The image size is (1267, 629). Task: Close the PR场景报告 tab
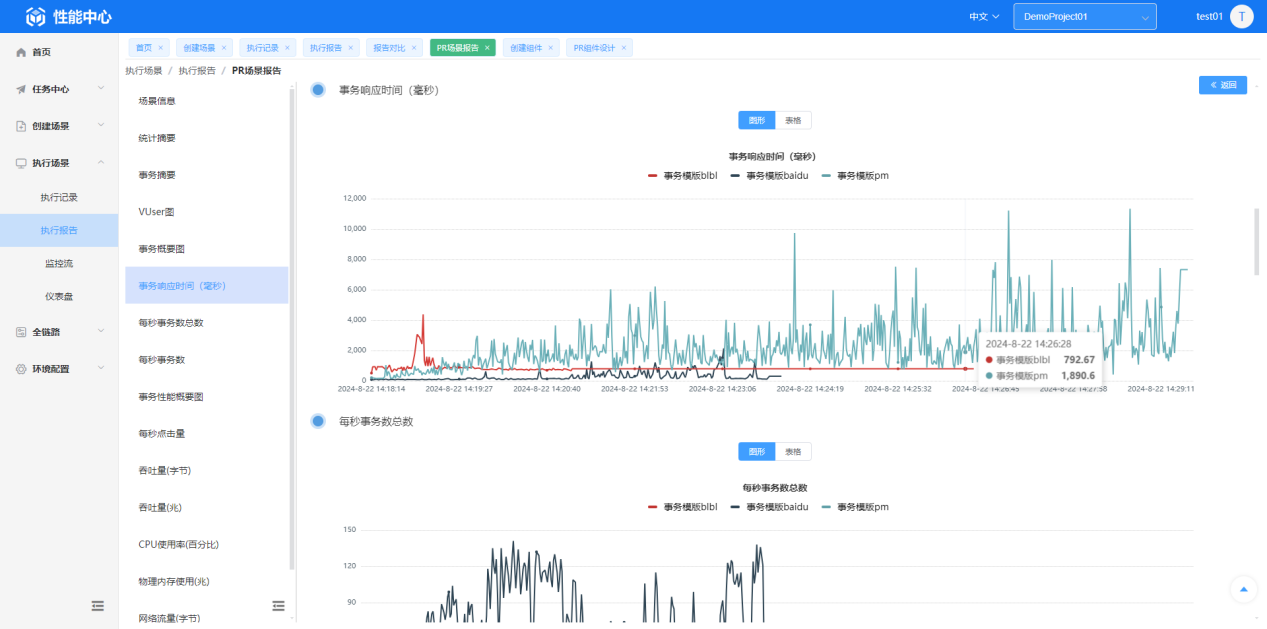487,48
